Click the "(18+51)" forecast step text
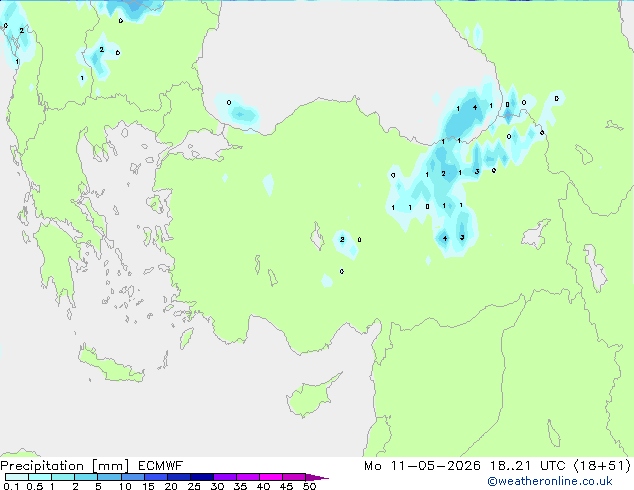This screenshot has height=490, width=634. [602, 466]
